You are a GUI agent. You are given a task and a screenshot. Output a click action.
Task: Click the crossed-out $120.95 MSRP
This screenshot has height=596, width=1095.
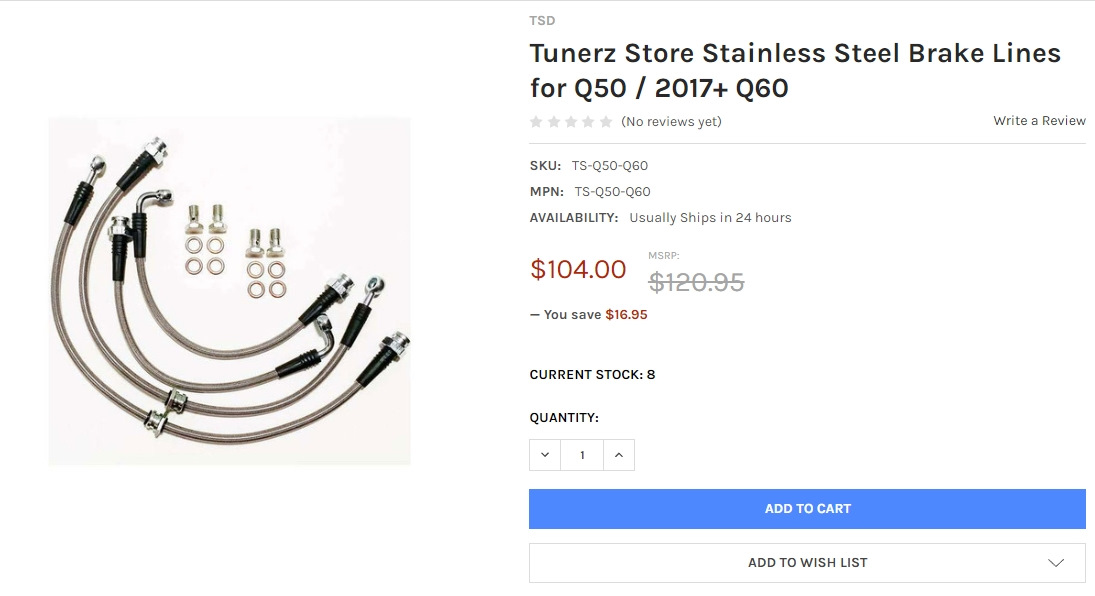(696, 282)
